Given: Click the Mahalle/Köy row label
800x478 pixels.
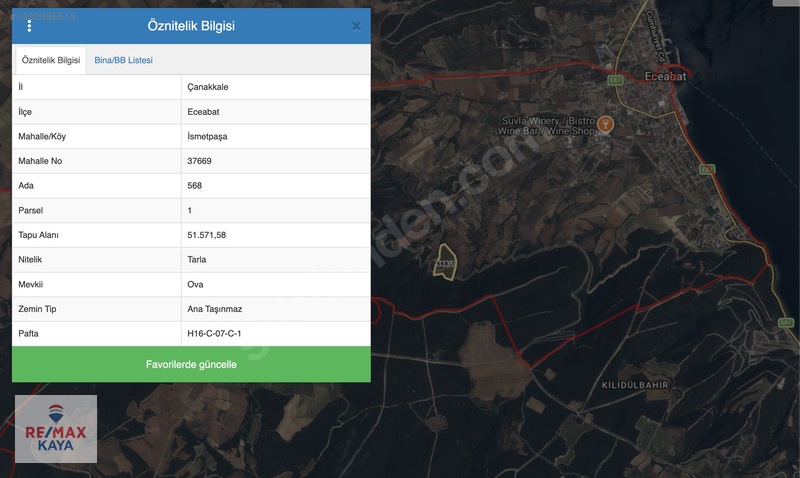Looking at the screenshot, I should [42, 136].
